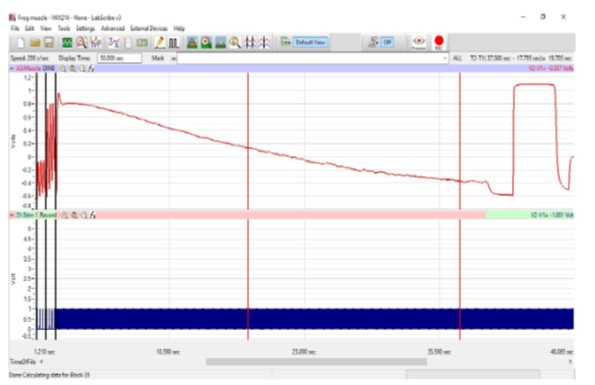Screen dimensions: 595x385
Task: Open a file with the folder icon
Action: (x=35, y=42)
